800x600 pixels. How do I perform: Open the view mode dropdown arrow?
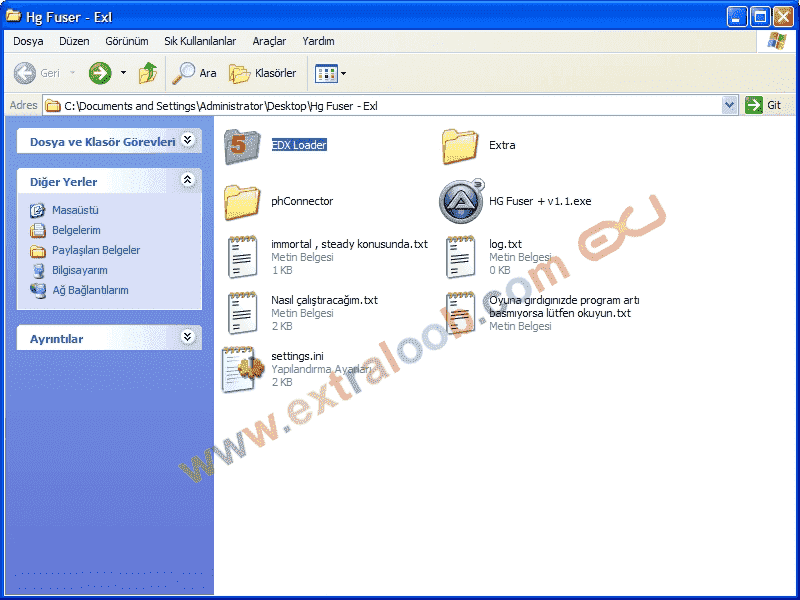click(x=343, y=73)
